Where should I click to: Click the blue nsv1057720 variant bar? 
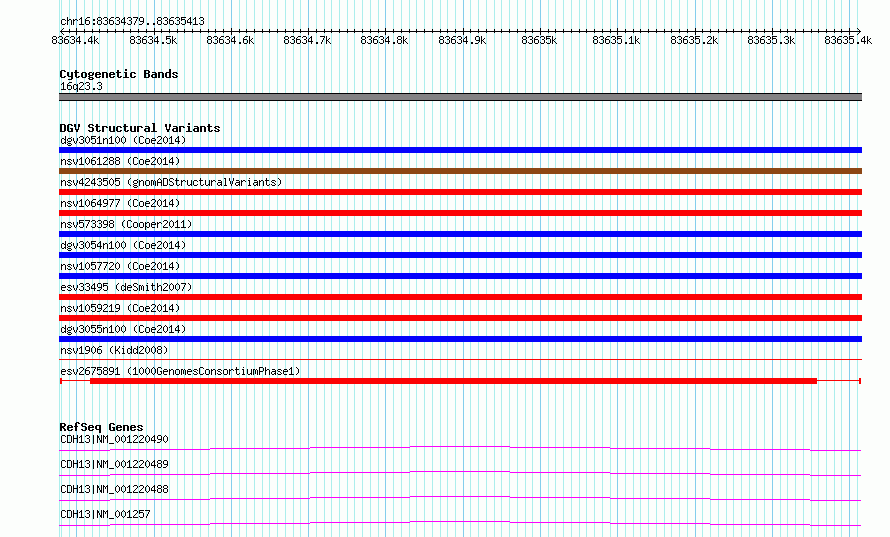[x=460, y=276]
